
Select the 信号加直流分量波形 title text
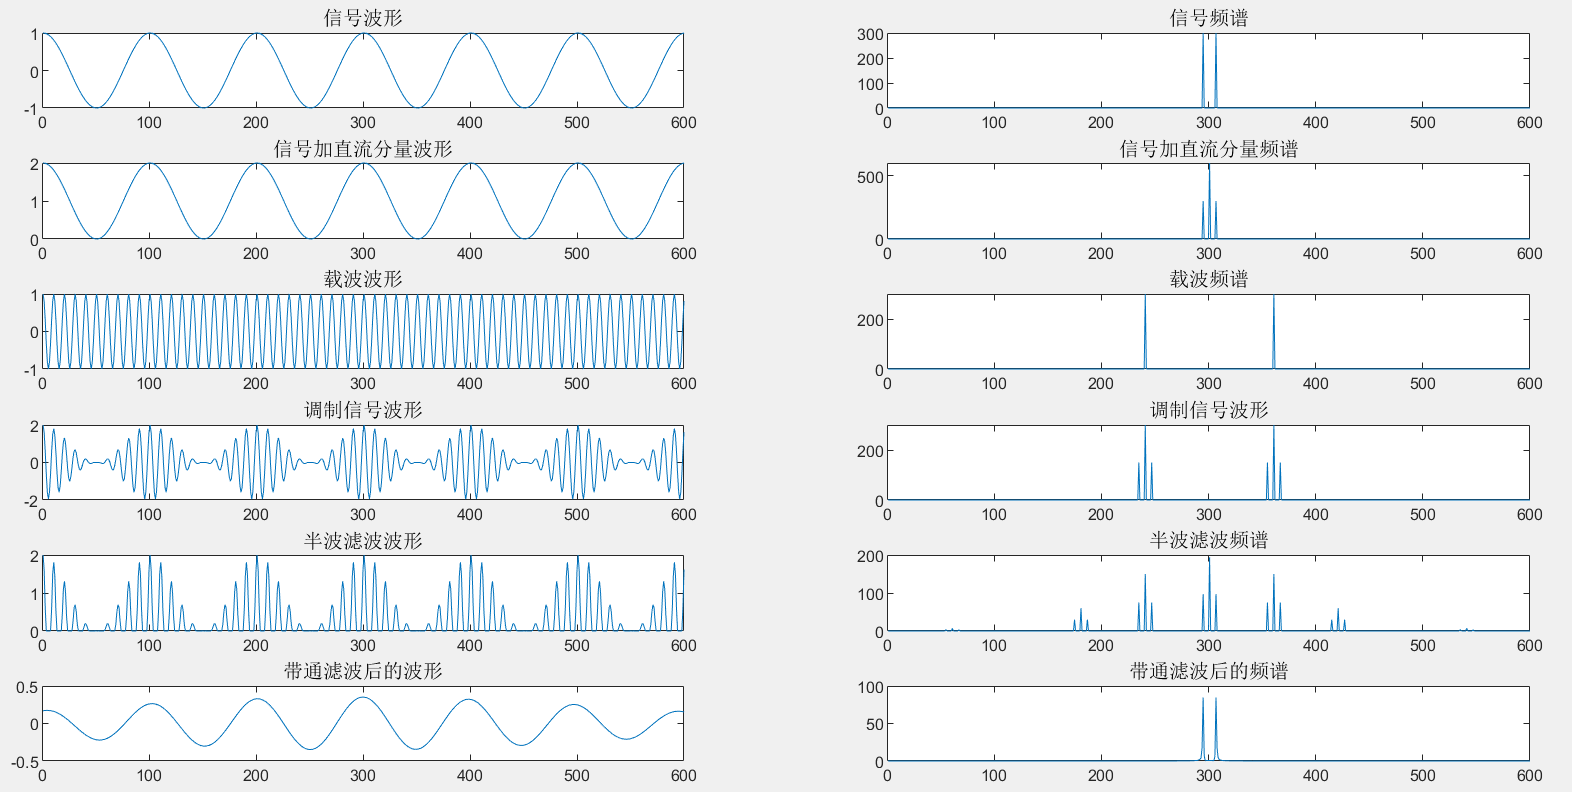pyautogui.click(x=363, y=149)
